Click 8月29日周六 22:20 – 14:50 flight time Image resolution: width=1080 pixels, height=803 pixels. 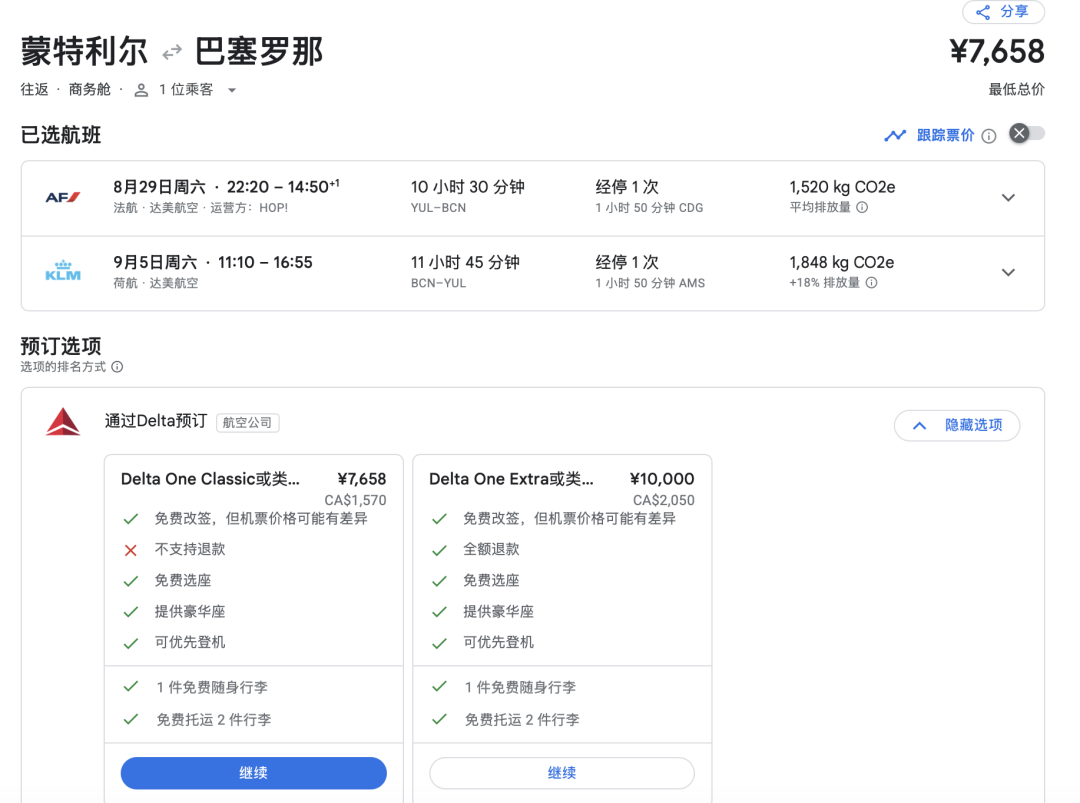[226, 187]
